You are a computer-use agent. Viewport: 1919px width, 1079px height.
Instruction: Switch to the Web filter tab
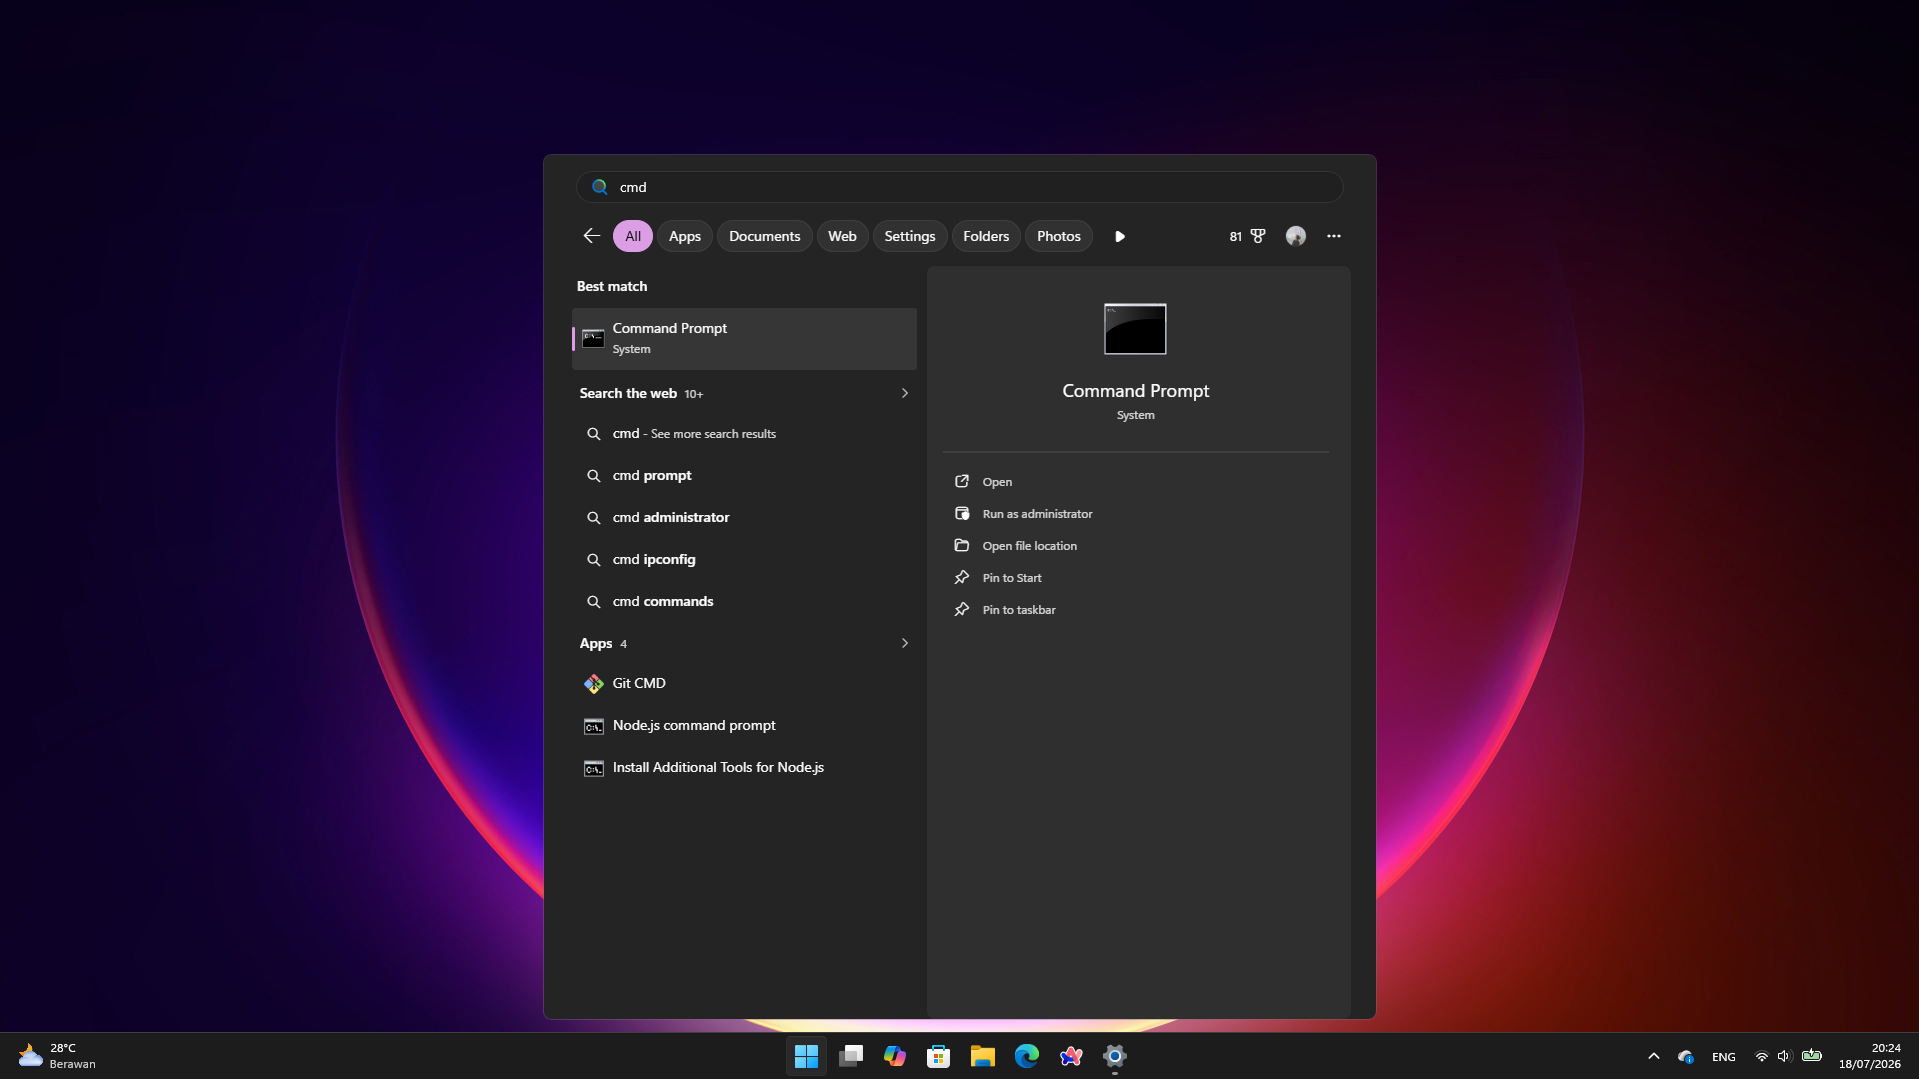pos(842,236)
